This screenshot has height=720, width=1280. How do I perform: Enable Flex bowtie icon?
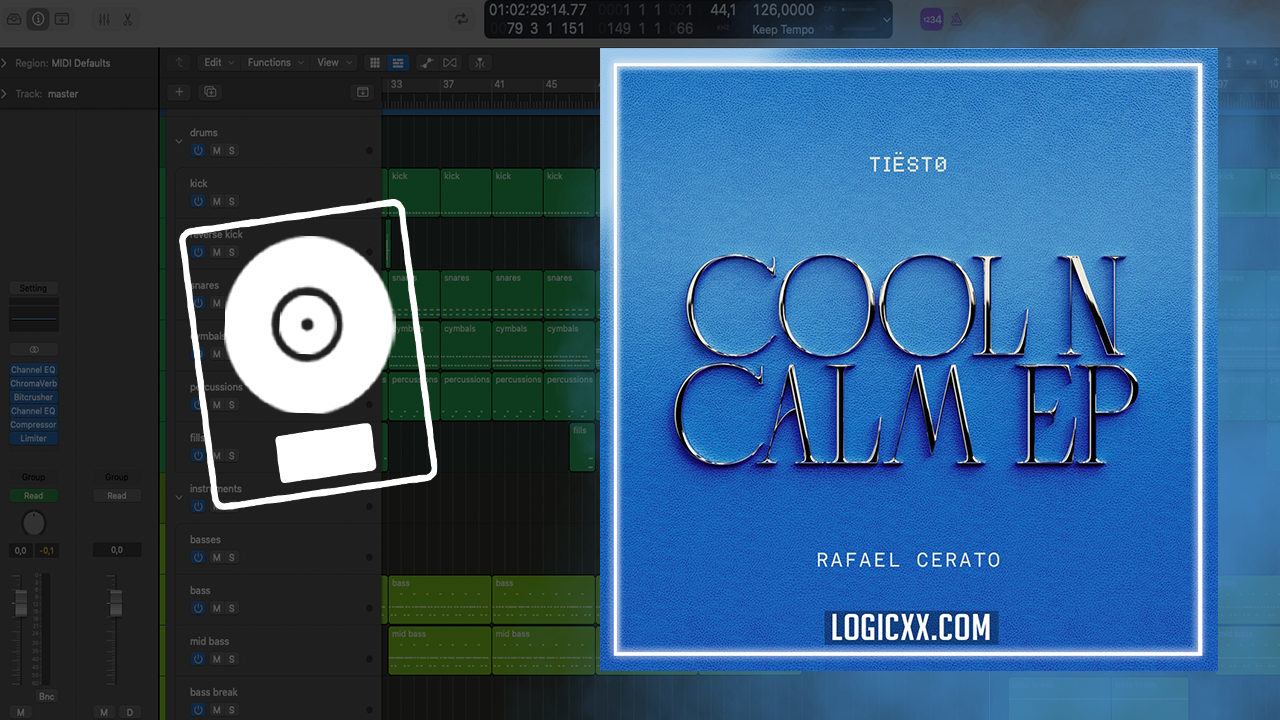tap(450, 62)
